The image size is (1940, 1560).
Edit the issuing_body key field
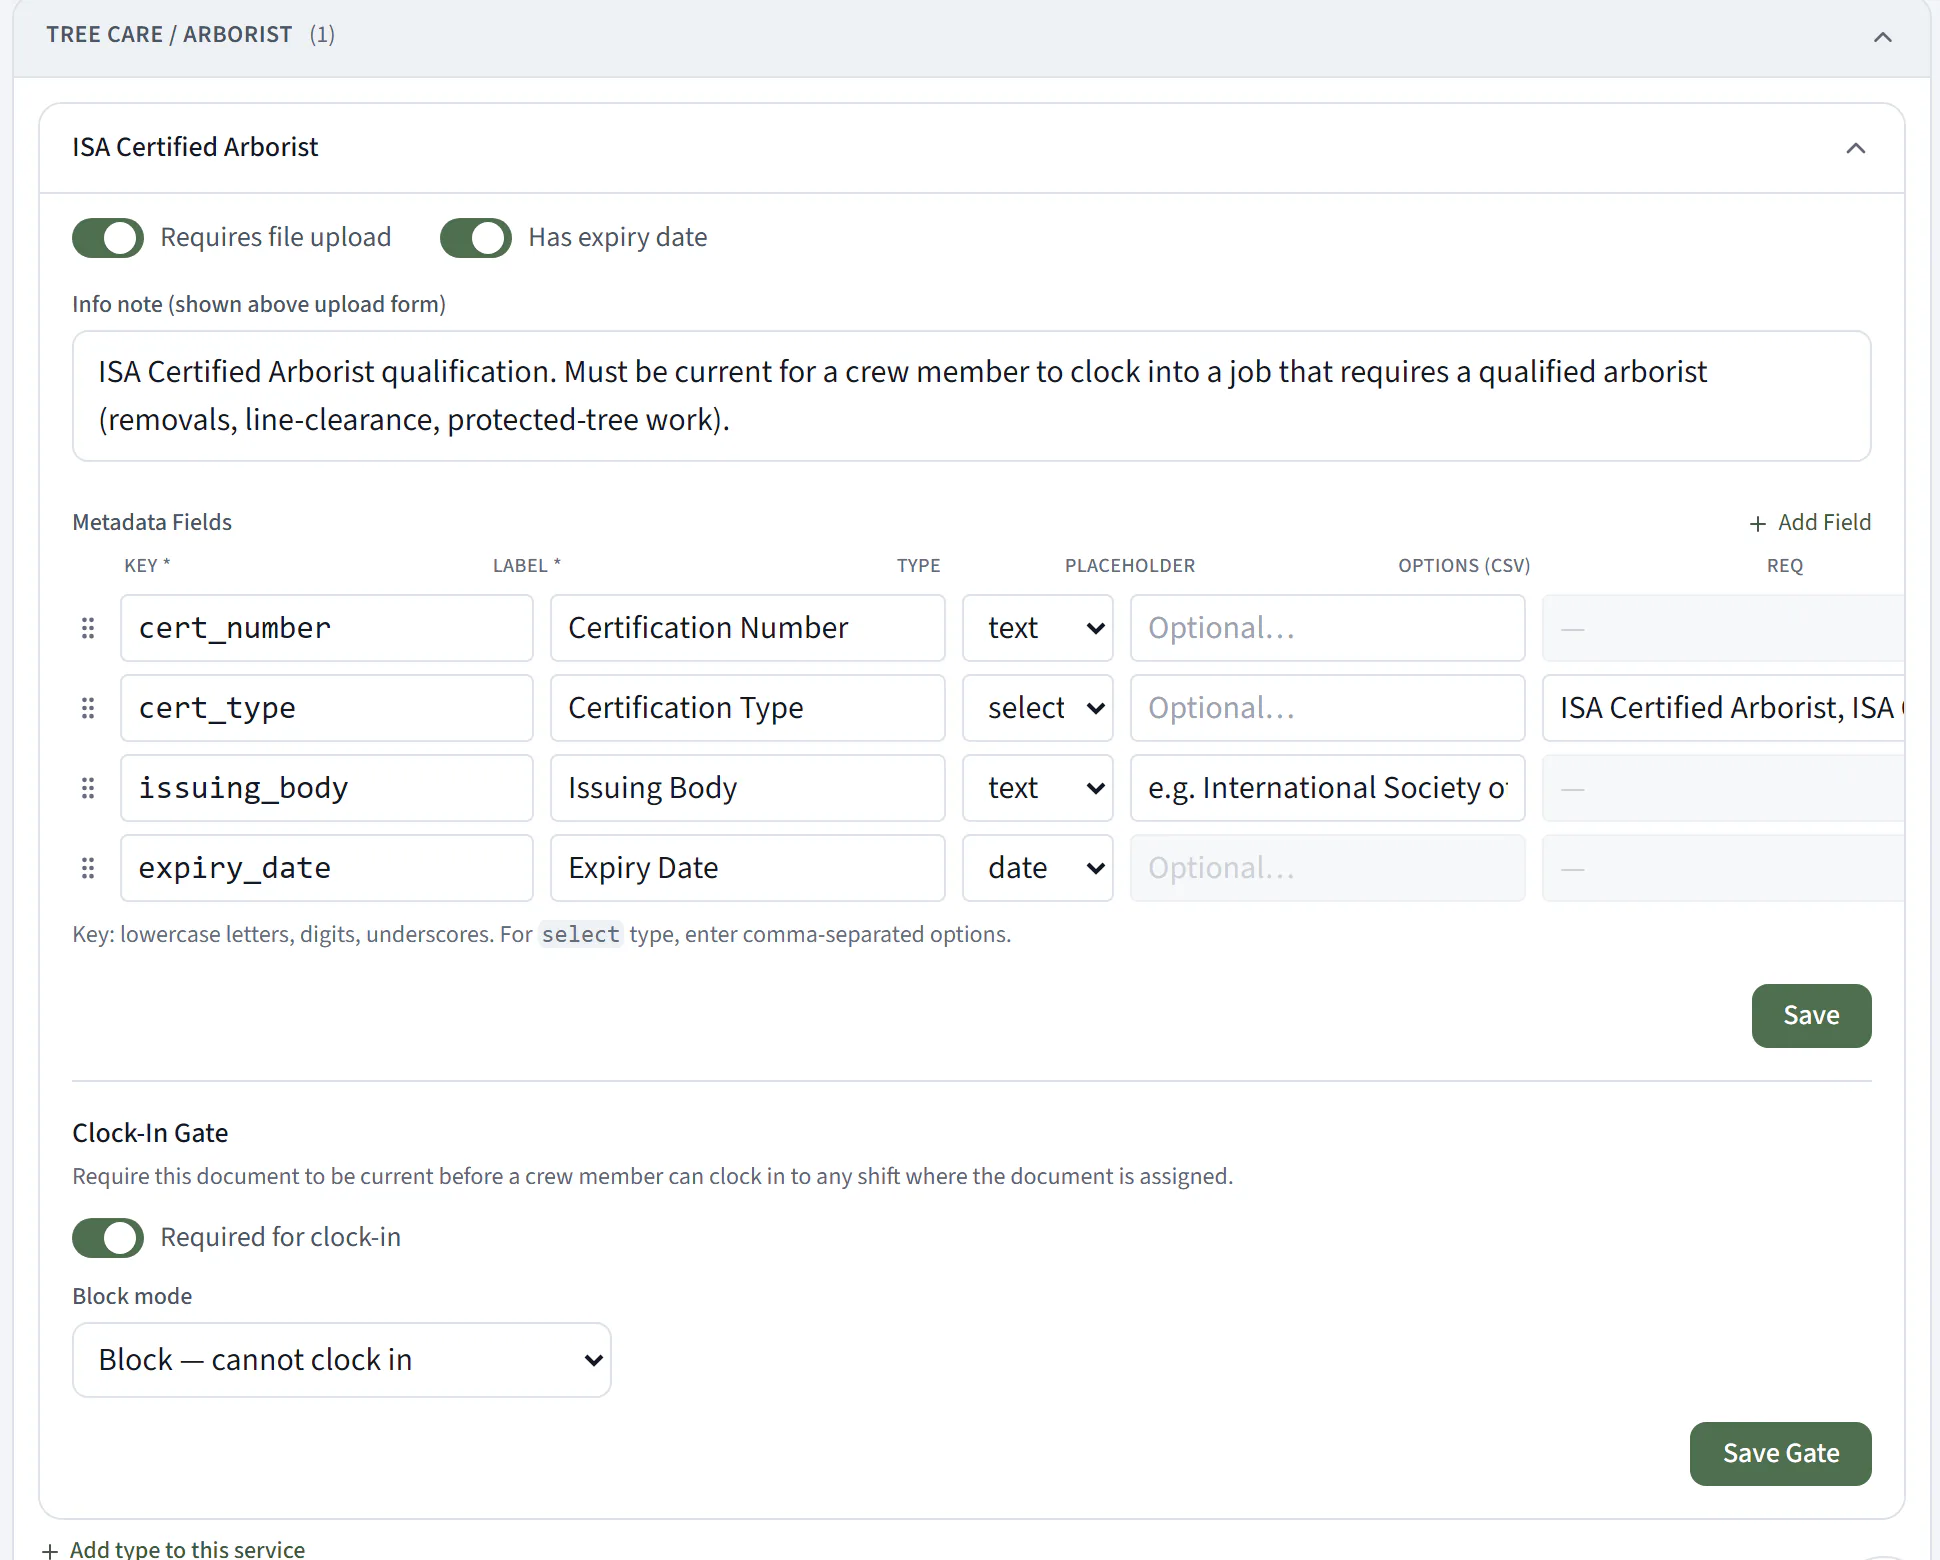point(327,788)
